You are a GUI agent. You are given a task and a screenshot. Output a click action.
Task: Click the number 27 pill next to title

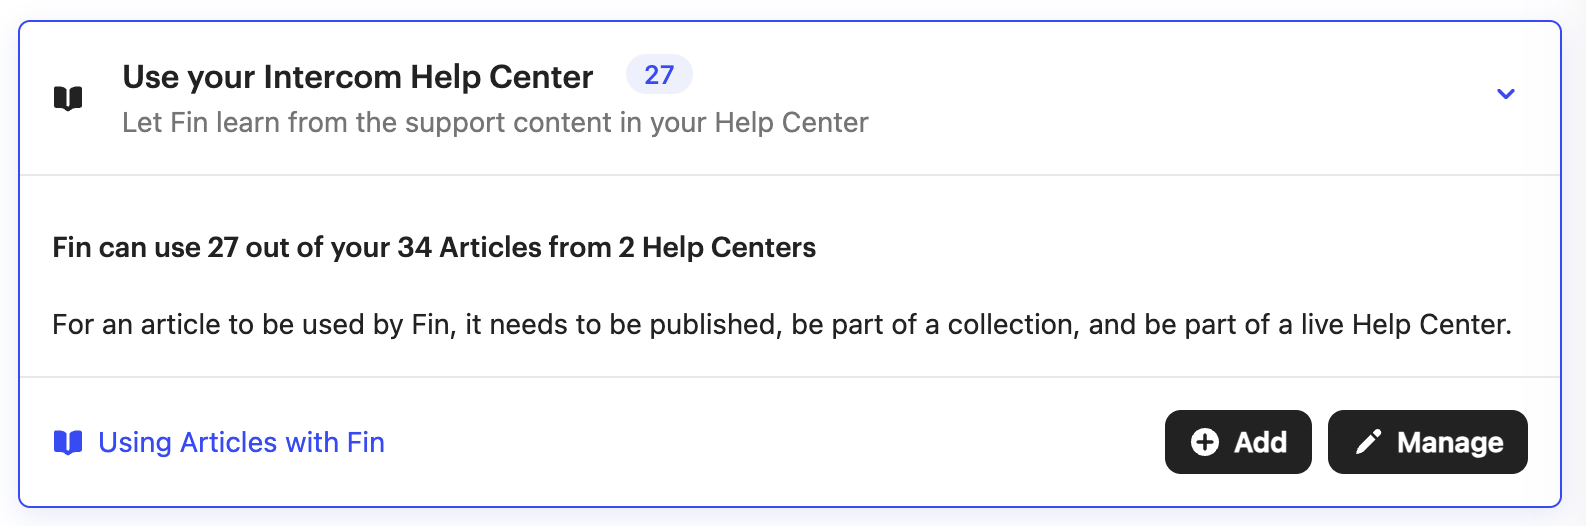(x=659, y=75)
